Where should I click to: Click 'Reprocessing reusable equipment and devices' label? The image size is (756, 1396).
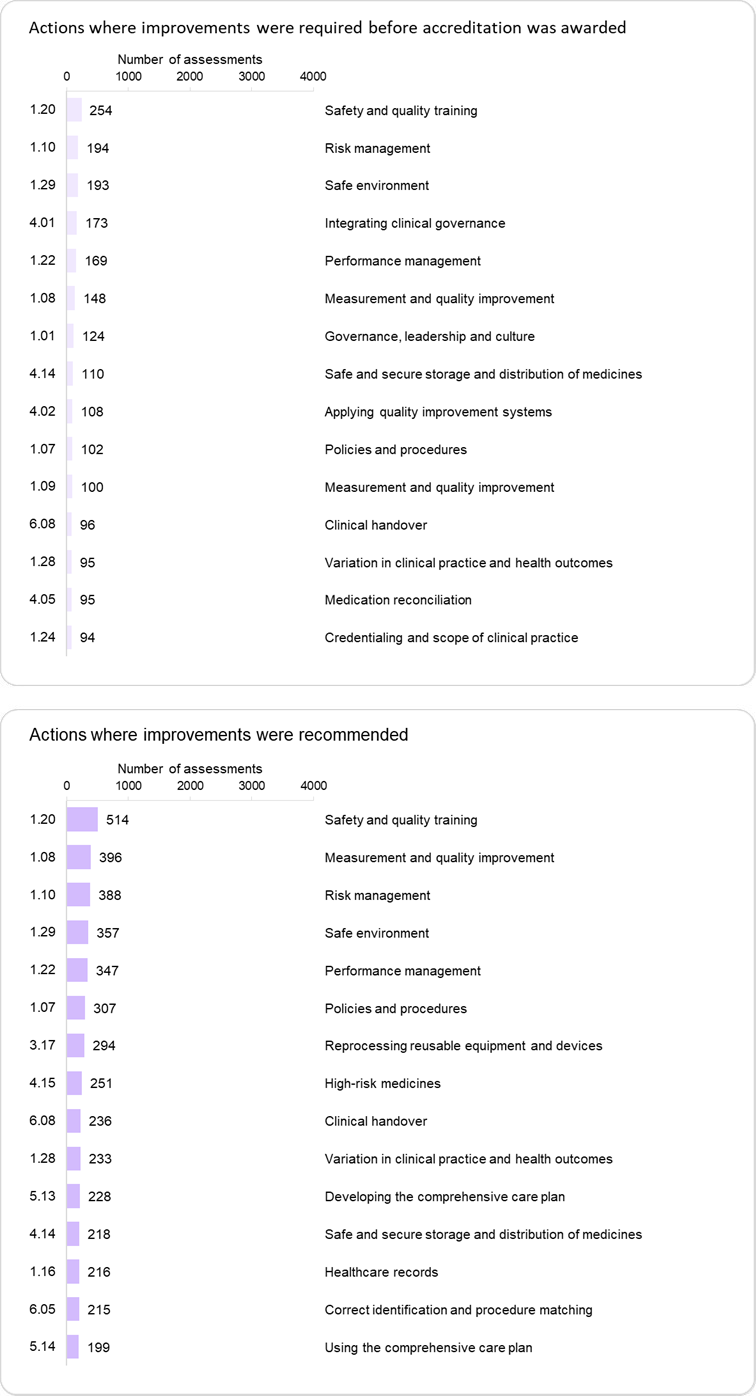point(463,1046)
